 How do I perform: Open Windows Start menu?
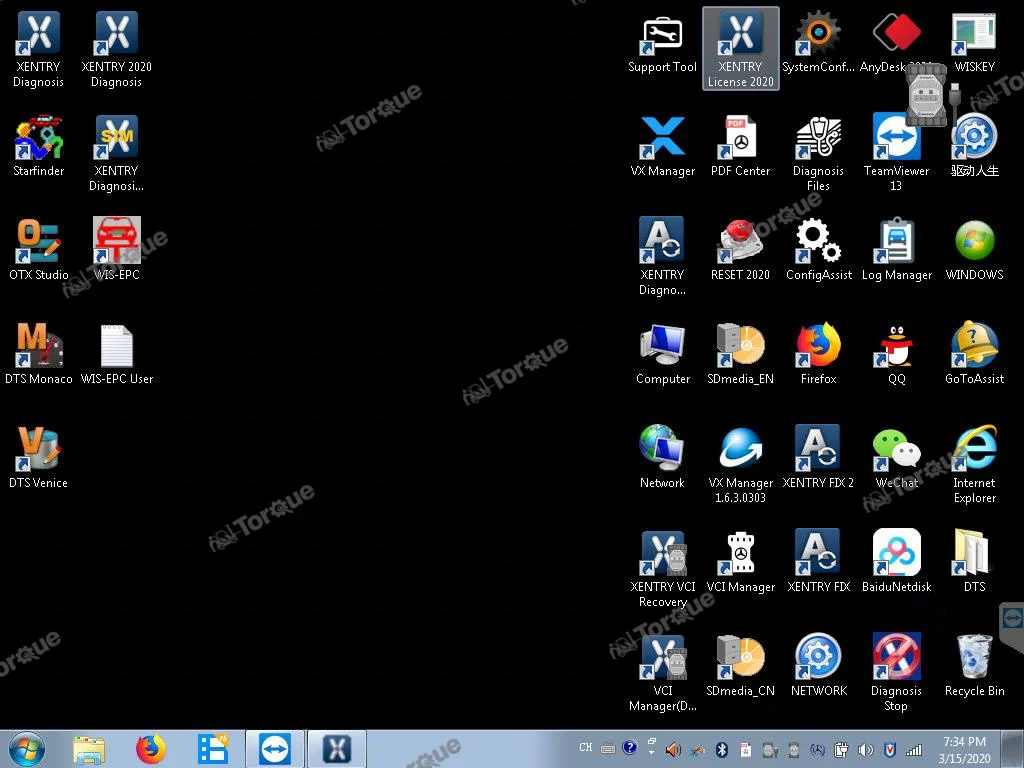[x=26, y=749]
